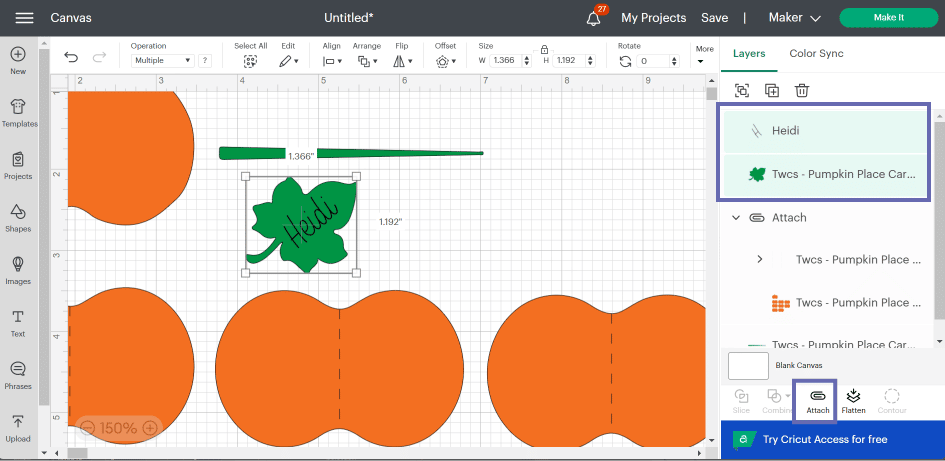
Task: Click the Attach tool
Action: click(818, 401)
